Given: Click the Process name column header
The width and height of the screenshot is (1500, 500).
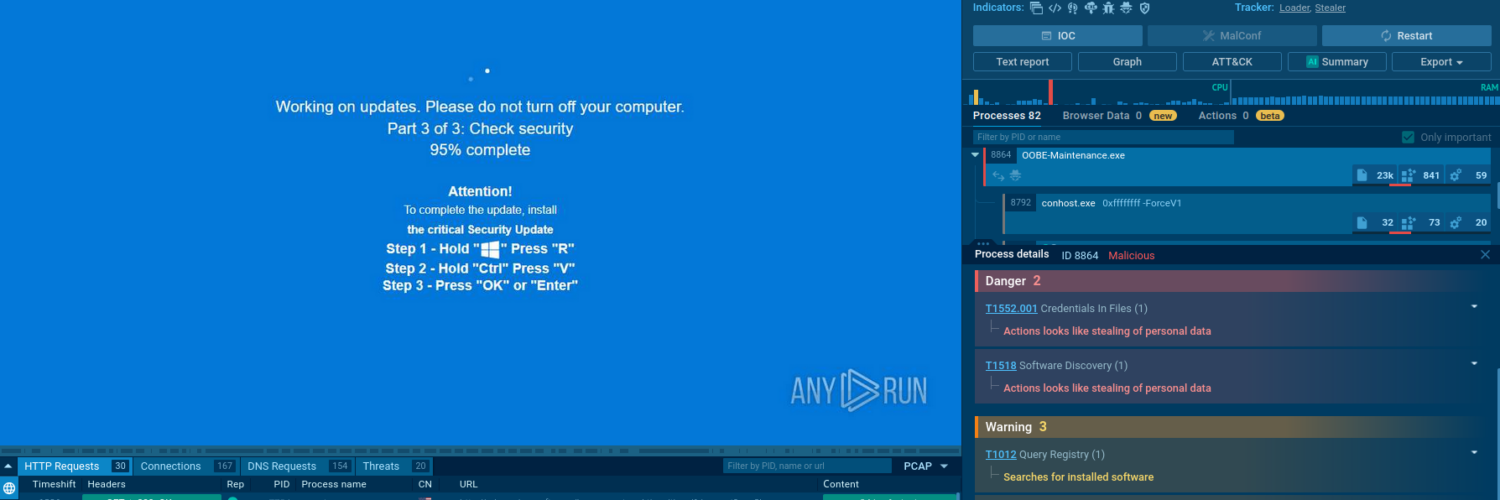Looking at the screenshot, I should point(334,484).
